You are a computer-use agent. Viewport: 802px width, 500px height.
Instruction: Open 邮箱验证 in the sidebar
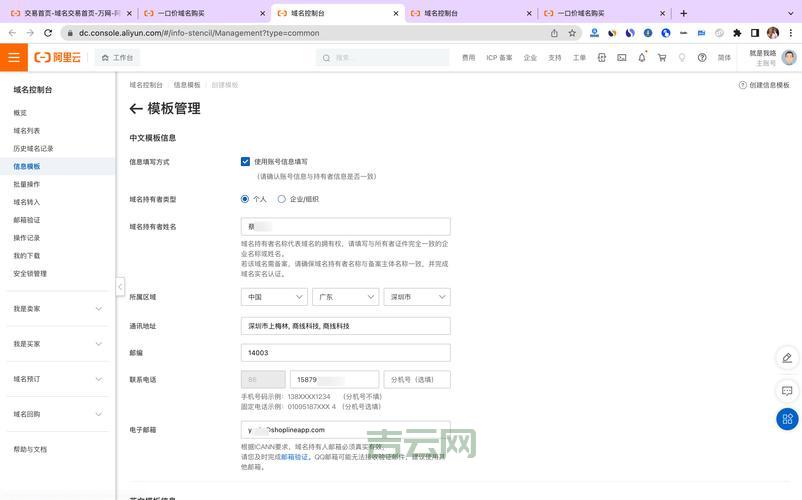coord(27,220)
